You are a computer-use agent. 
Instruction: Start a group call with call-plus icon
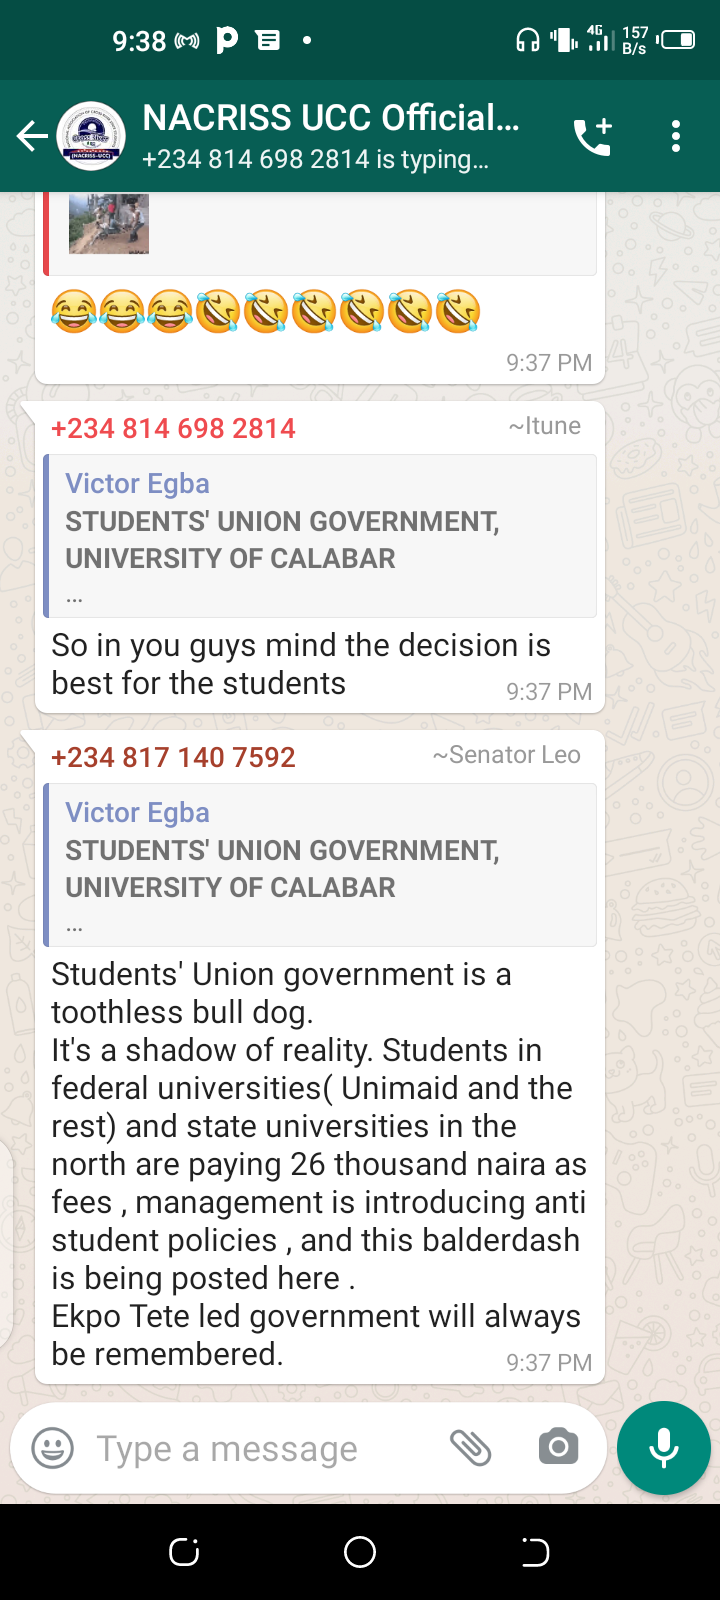[x=592, y=136]
